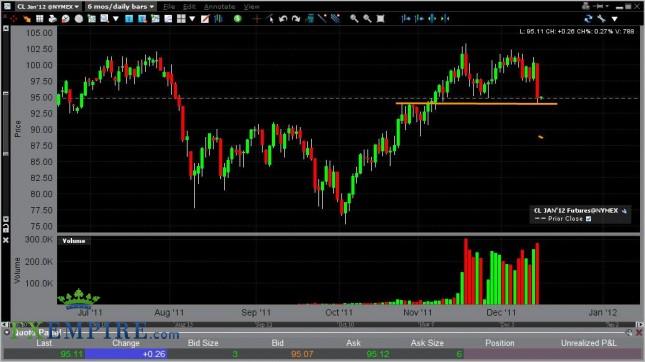The image size is (645, 362).
Task: Click the Unrealized P&L column header
Action: pos(589,343)
